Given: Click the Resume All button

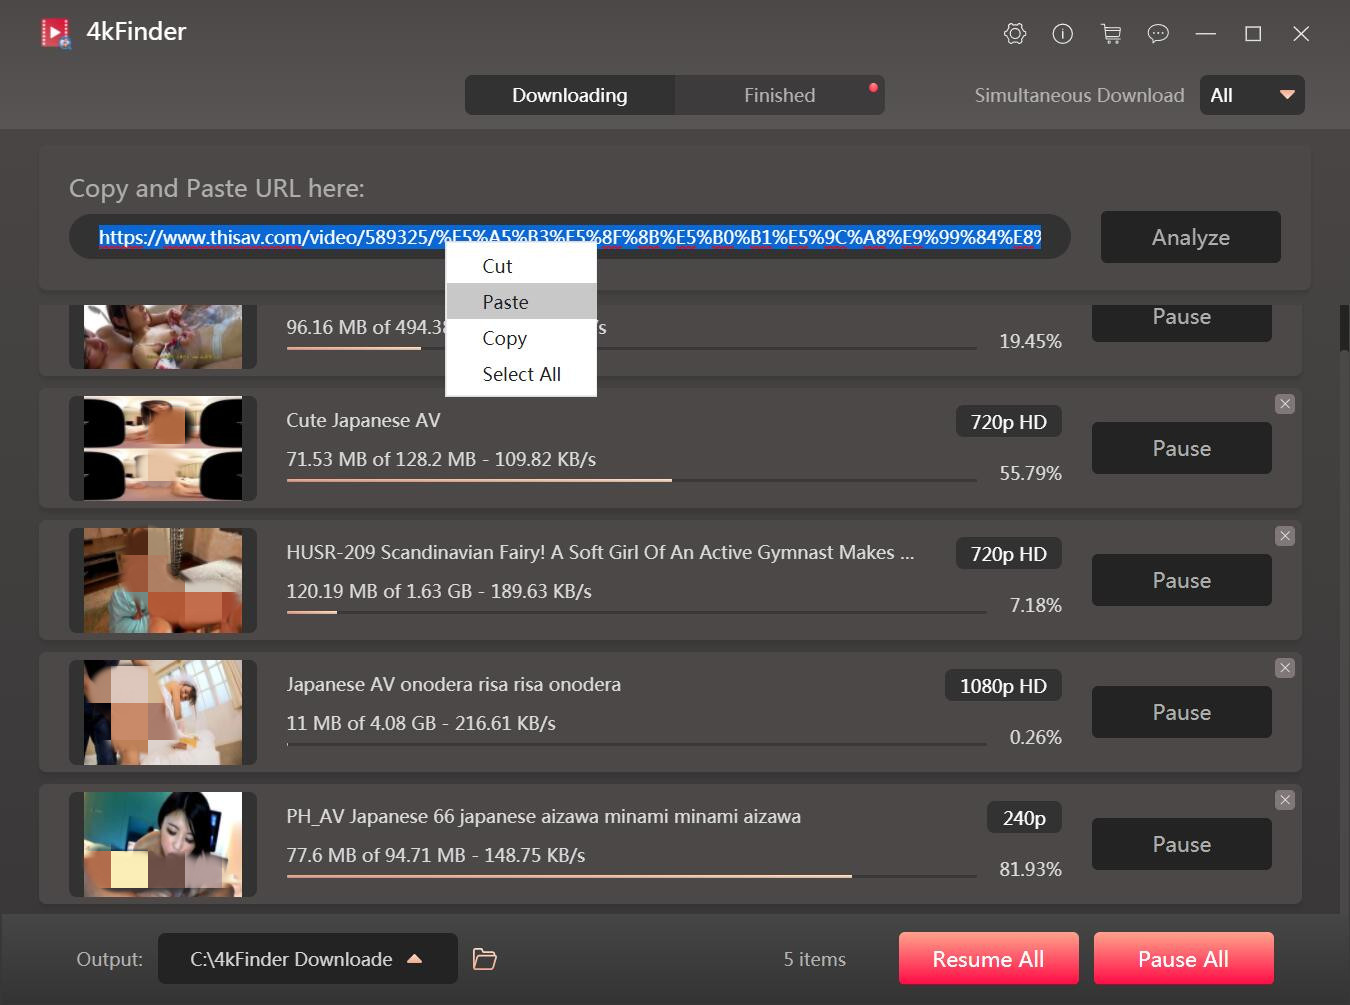Looking at the screenshot, I should [988, 958].
